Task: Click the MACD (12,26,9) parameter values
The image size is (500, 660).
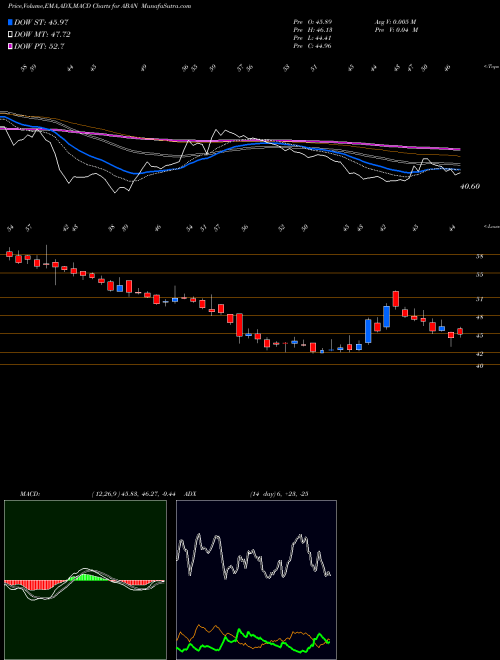Action: coord(136,494)
